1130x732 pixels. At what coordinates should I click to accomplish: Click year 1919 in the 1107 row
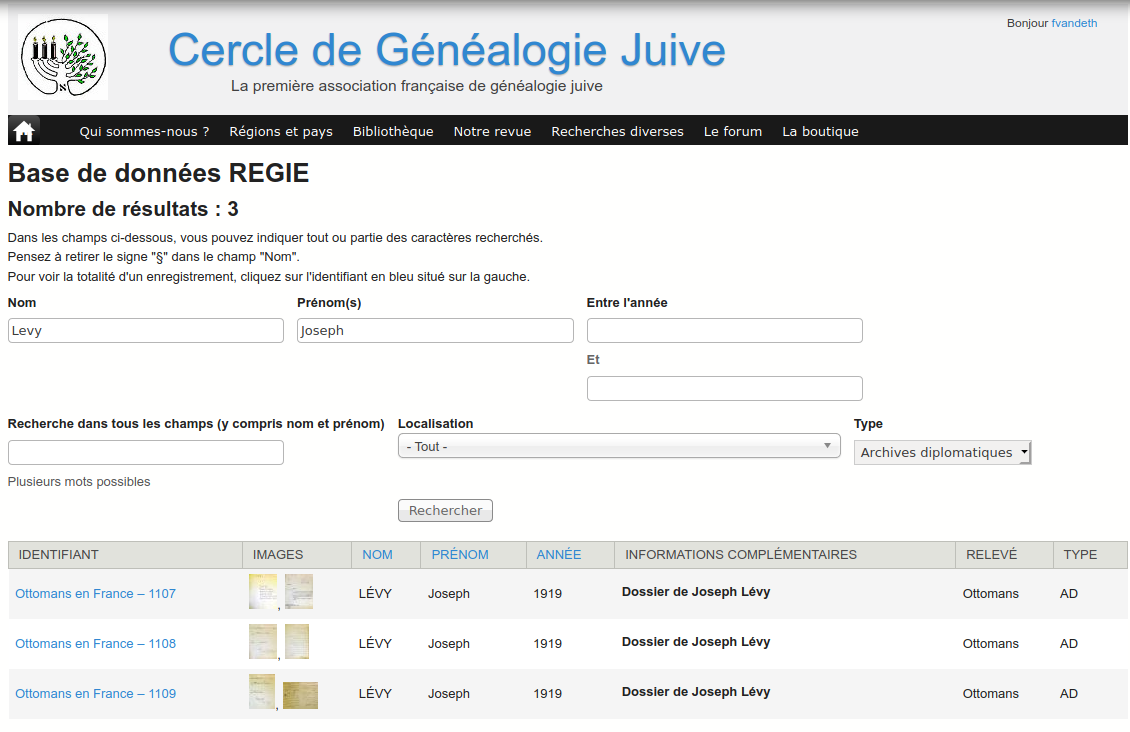548,594
